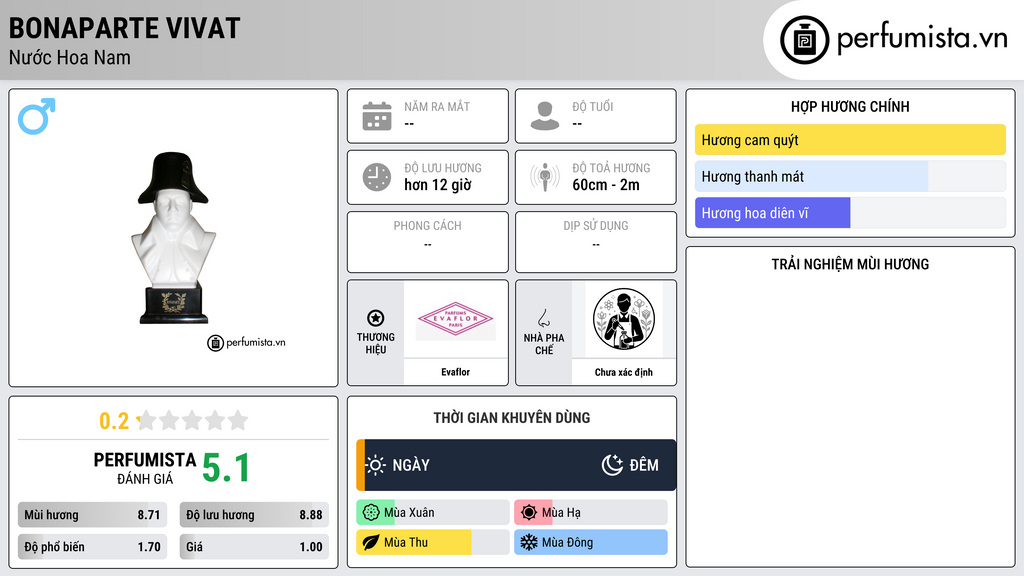Click the snowflake icon for Mùa Đông
Viewport: 1024px width, 576px height.
pyautogui.click(x=529, y=543)
